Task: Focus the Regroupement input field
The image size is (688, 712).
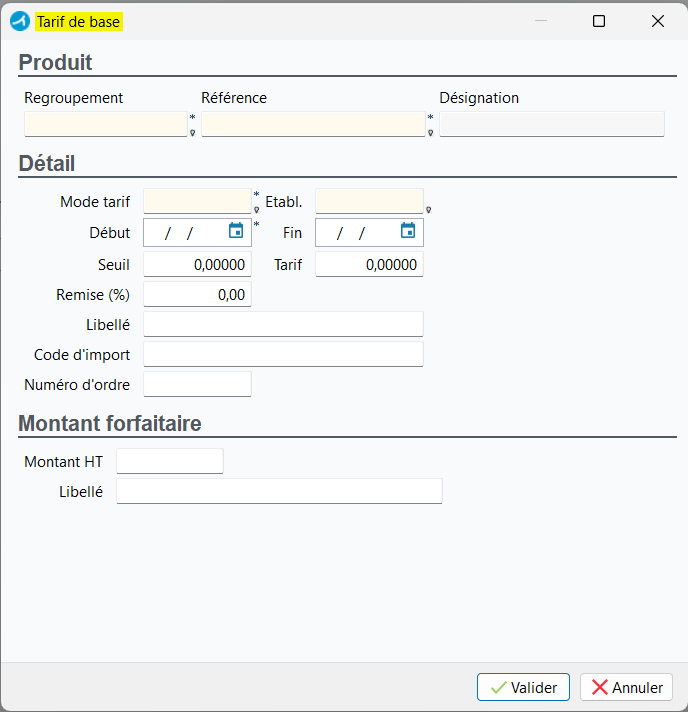Action: point(106,124)
